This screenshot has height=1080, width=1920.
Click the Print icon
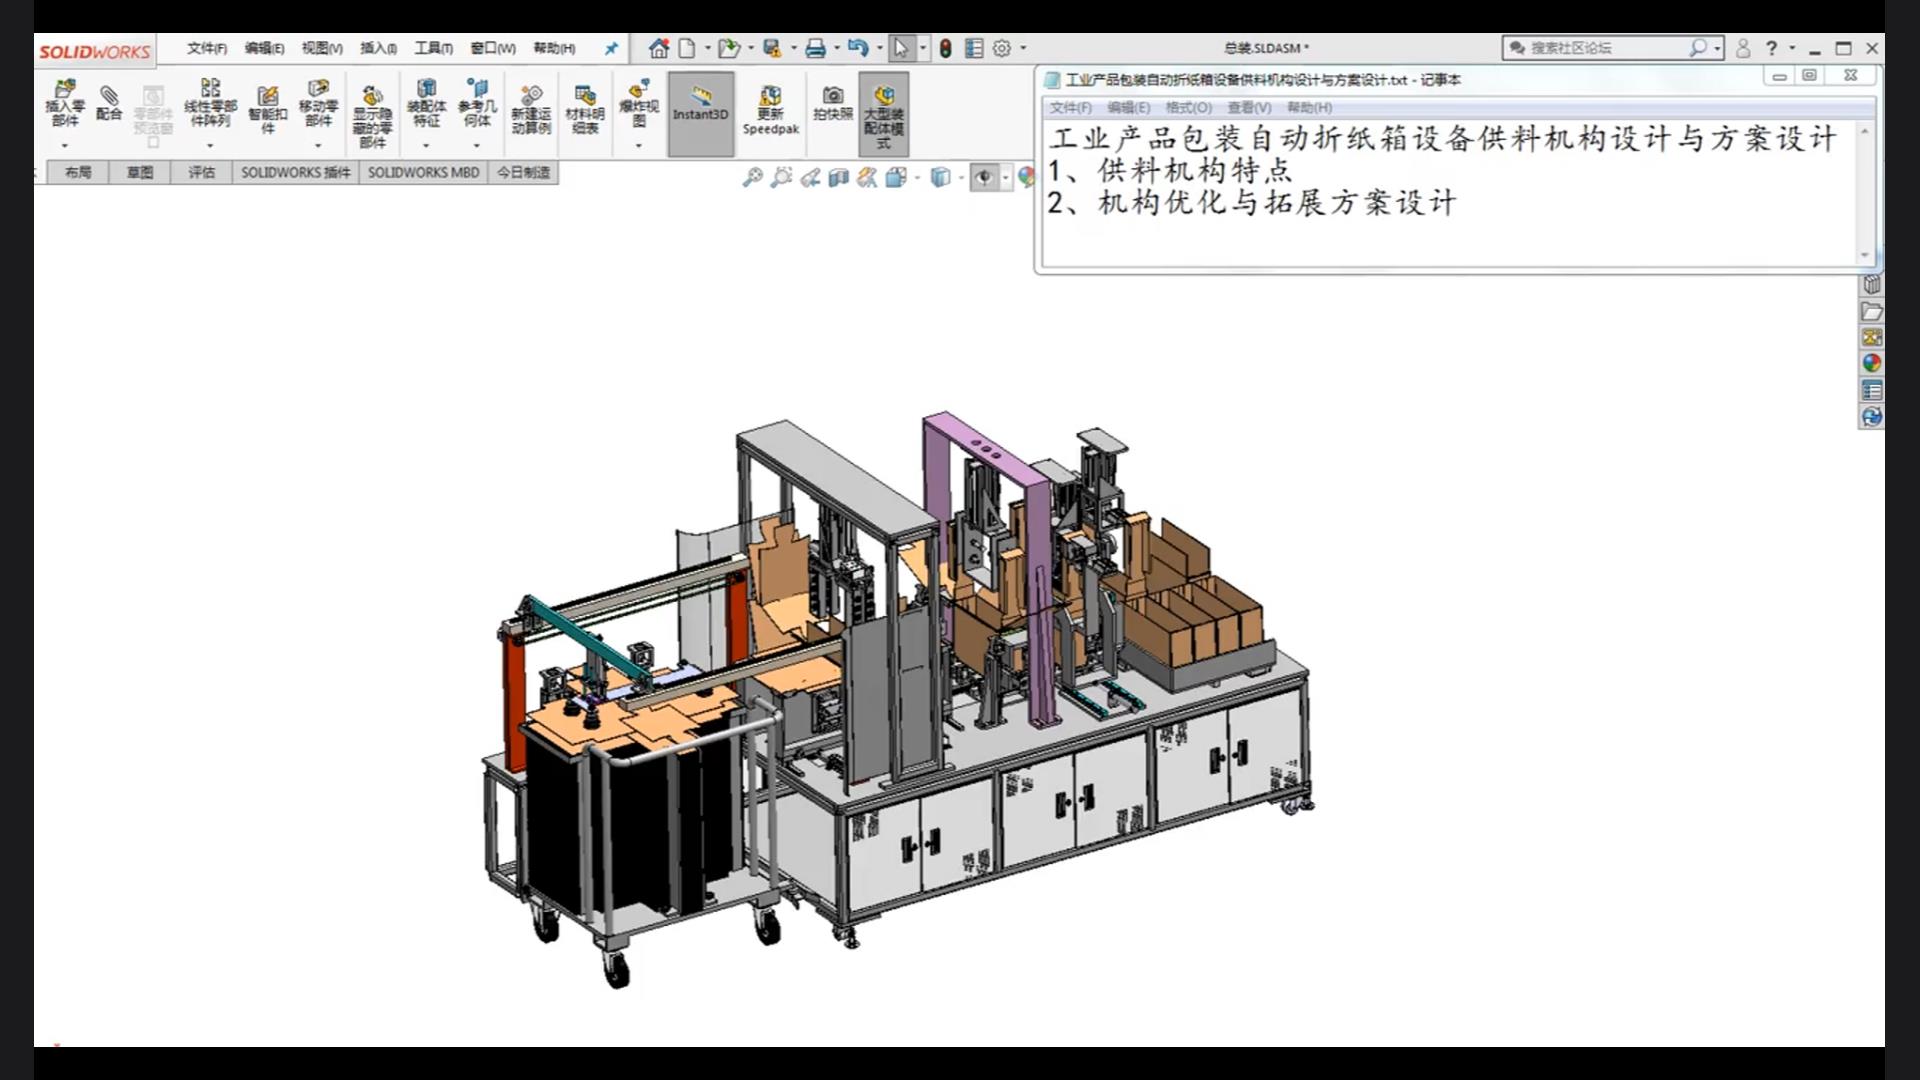[815, 48]
